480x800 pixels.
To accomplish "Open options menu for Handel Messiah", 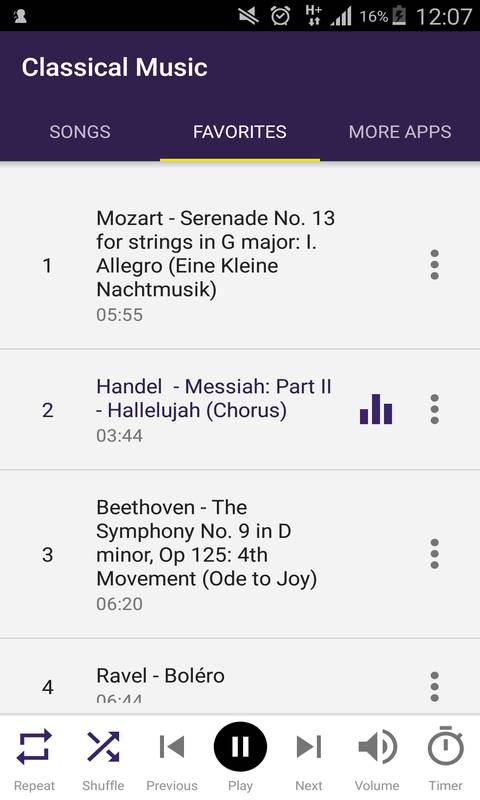I will [435, 409].
